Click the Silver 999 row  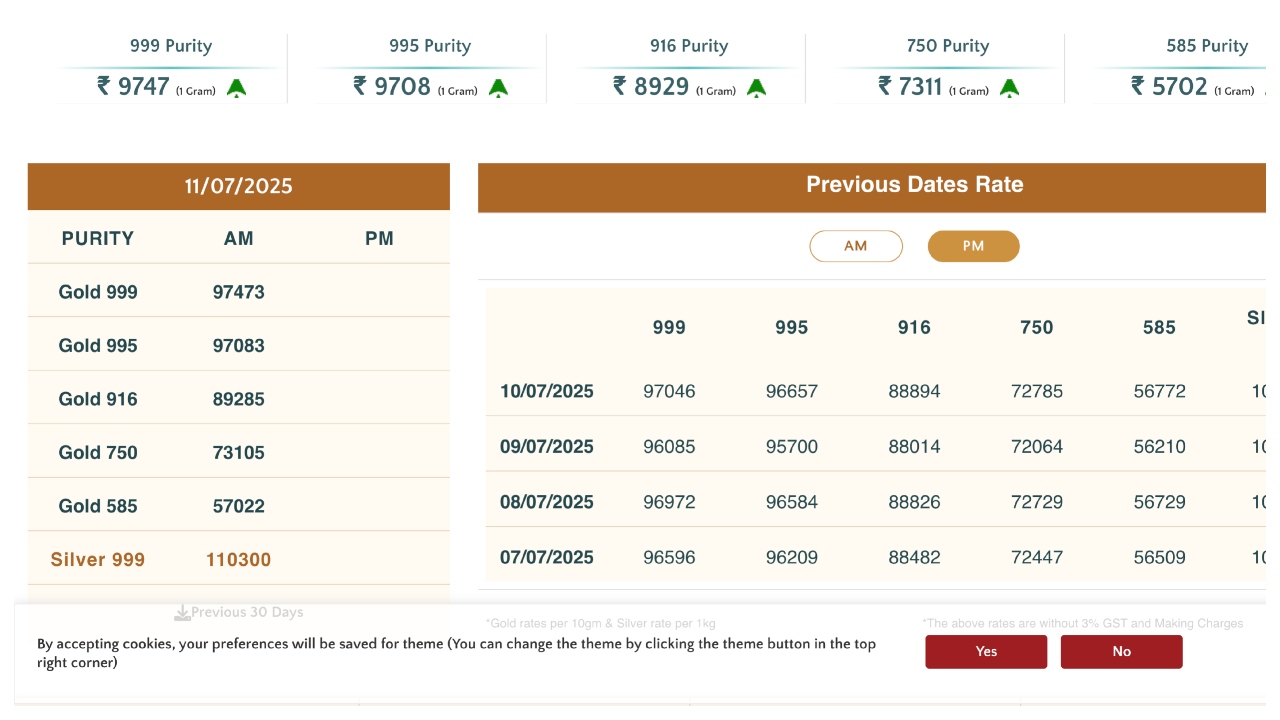[x=98, y=559]
